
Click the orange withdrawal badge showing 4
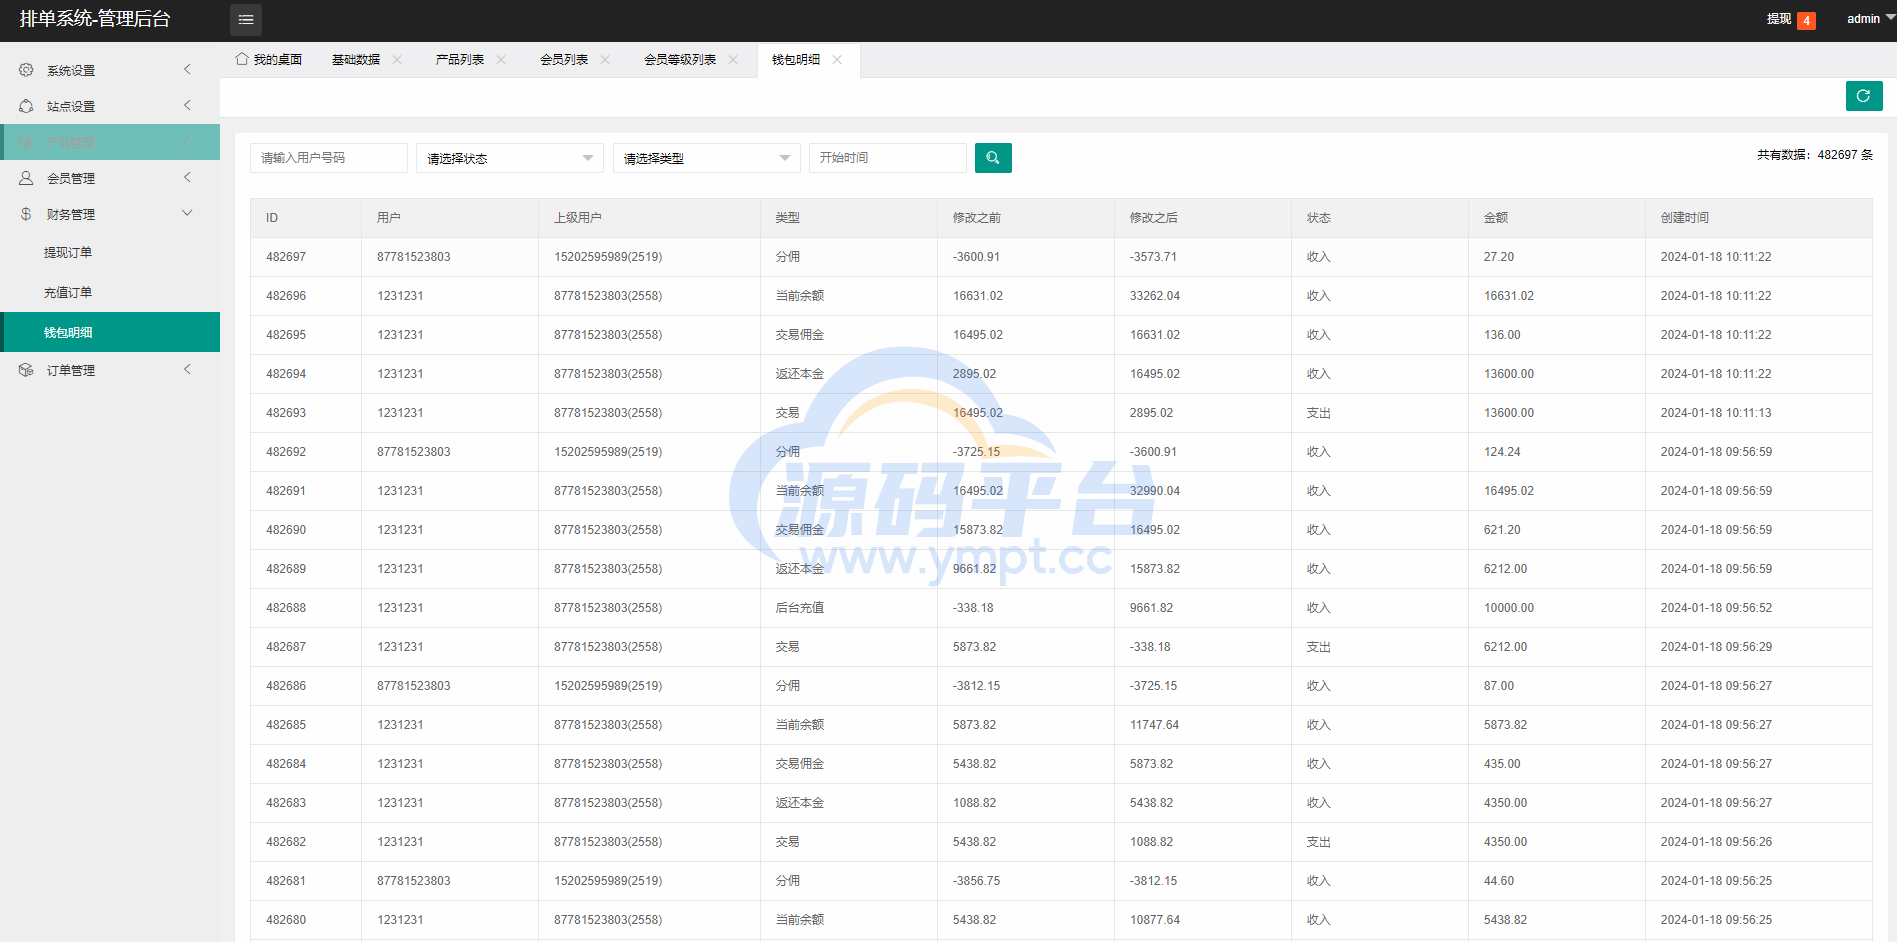click(1806, 21)
